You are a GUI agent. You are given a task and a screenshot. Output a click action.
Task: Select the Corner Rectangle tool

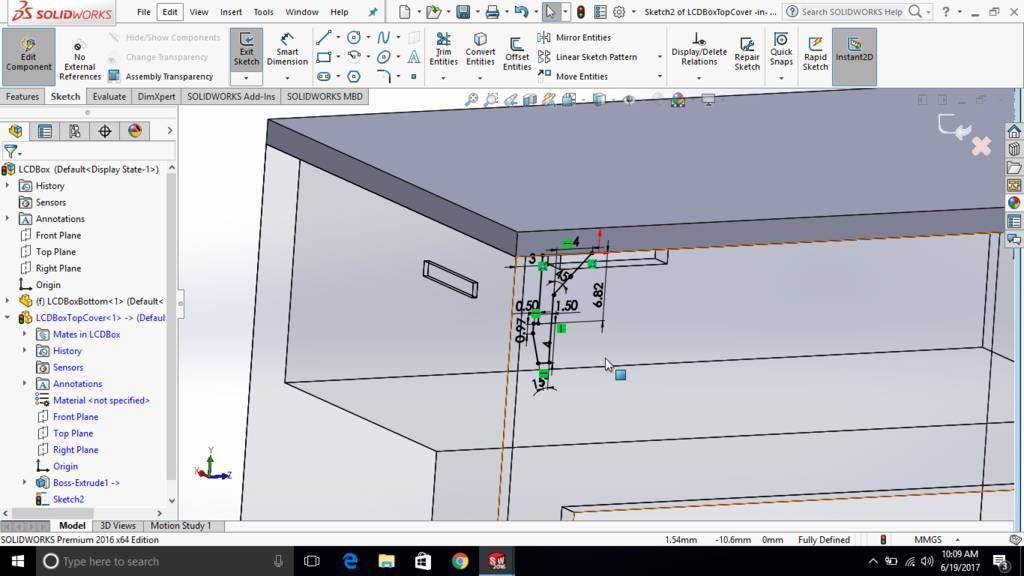click(323, 57)
